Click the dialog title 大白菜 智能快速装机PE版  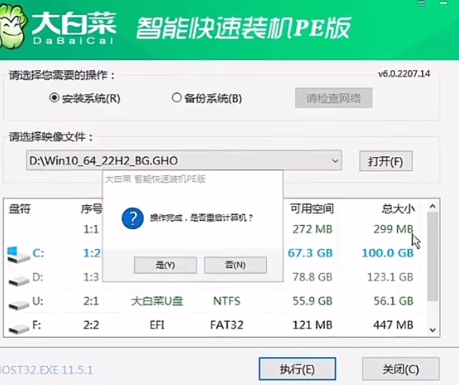(x=155, y=179)
